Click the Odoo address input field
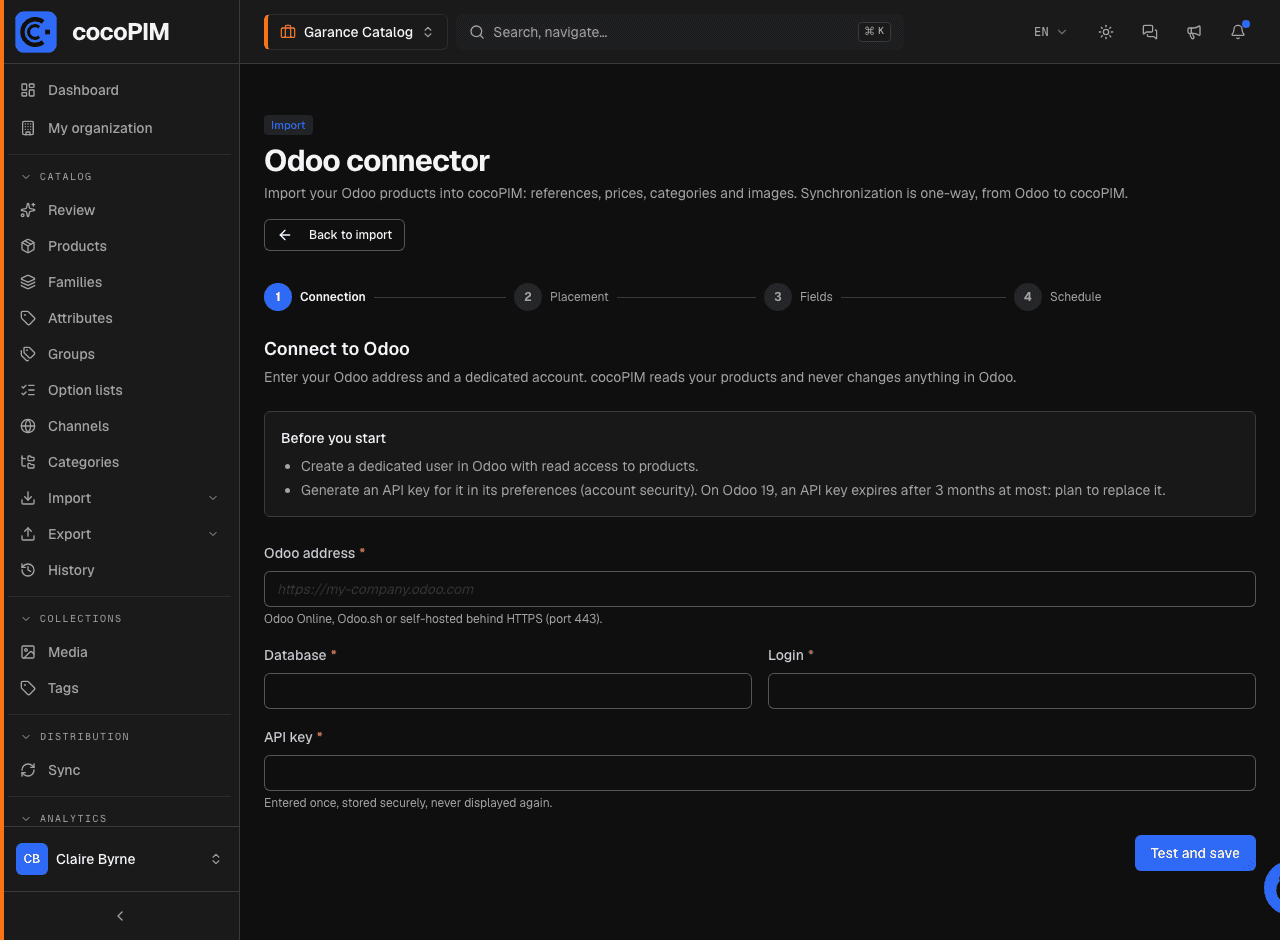 pyautogui.click(x=760, y=589)
